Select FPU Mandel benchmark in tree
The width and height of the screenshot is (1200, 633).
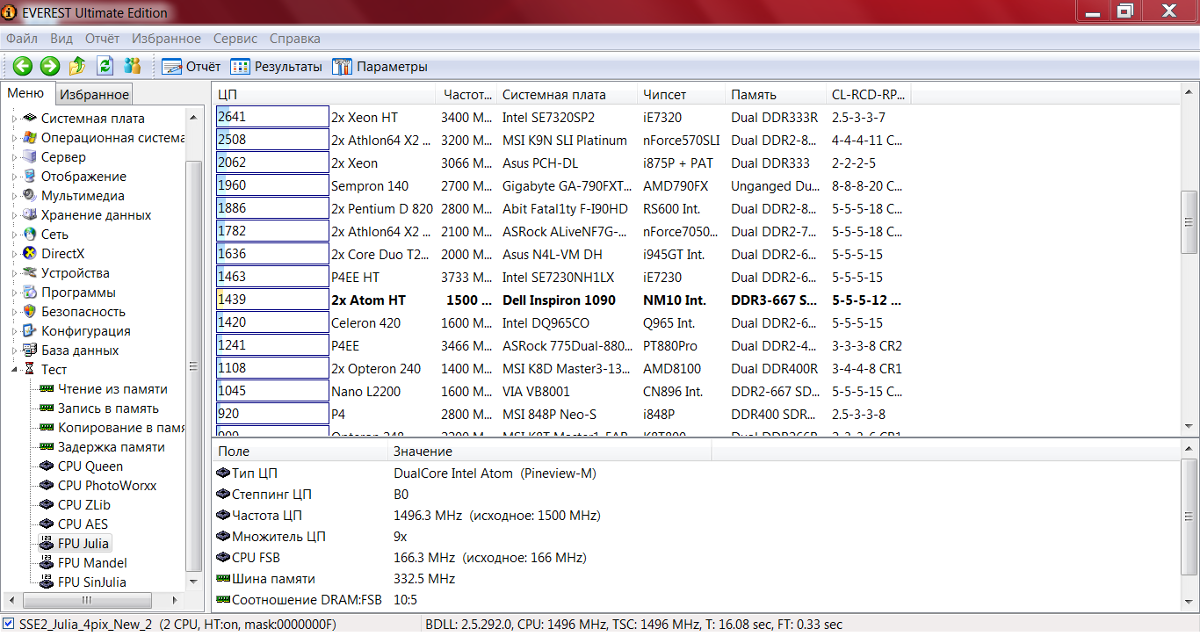coord(93,563)
